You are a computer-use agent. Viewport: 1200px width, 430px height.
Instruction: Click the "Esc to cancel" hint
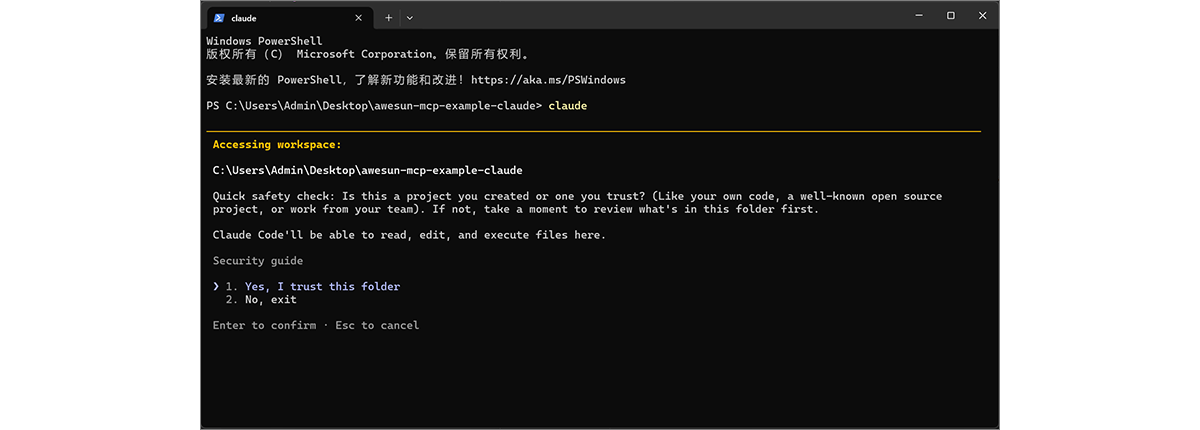[x=377, y=326]
